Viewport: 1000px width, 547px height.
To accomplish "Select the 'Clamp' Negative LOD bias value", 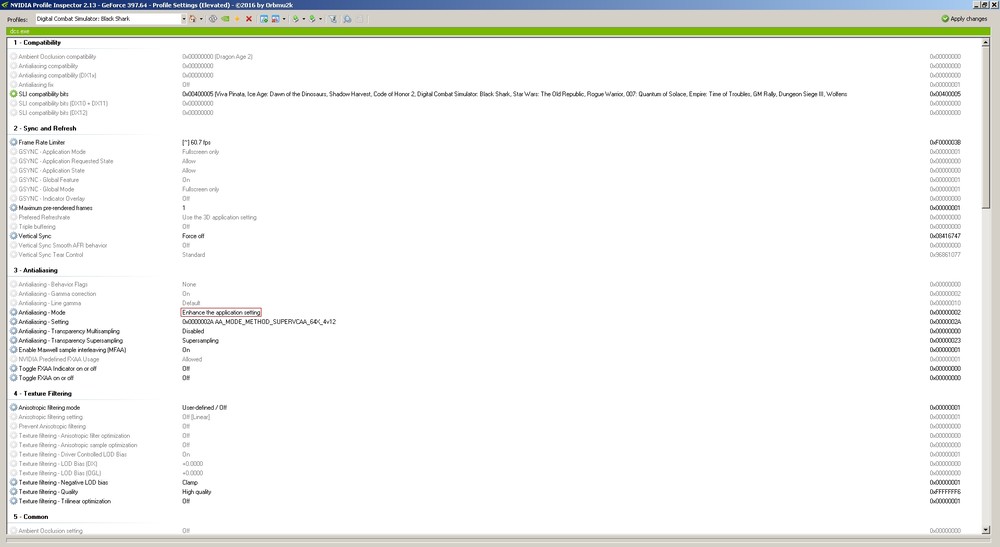I will pos(190,483).
